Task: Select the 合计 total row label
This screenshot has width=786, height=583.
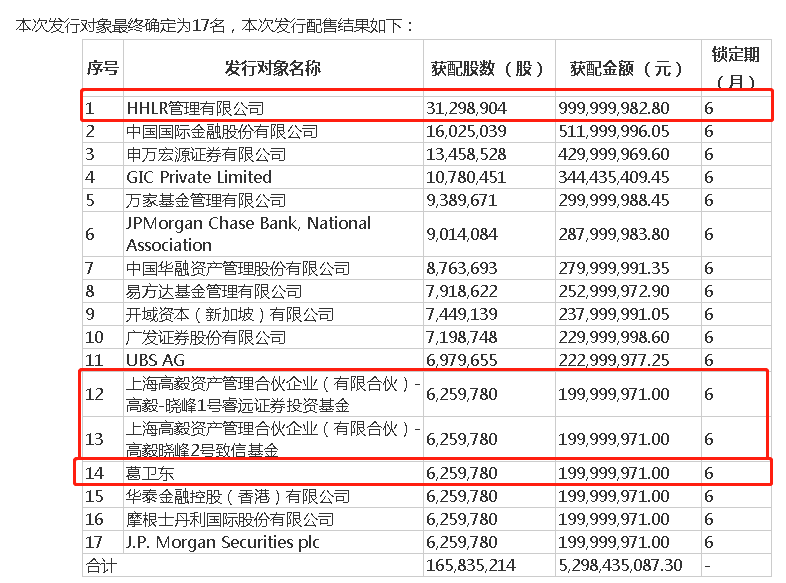Action: [102, 566]
